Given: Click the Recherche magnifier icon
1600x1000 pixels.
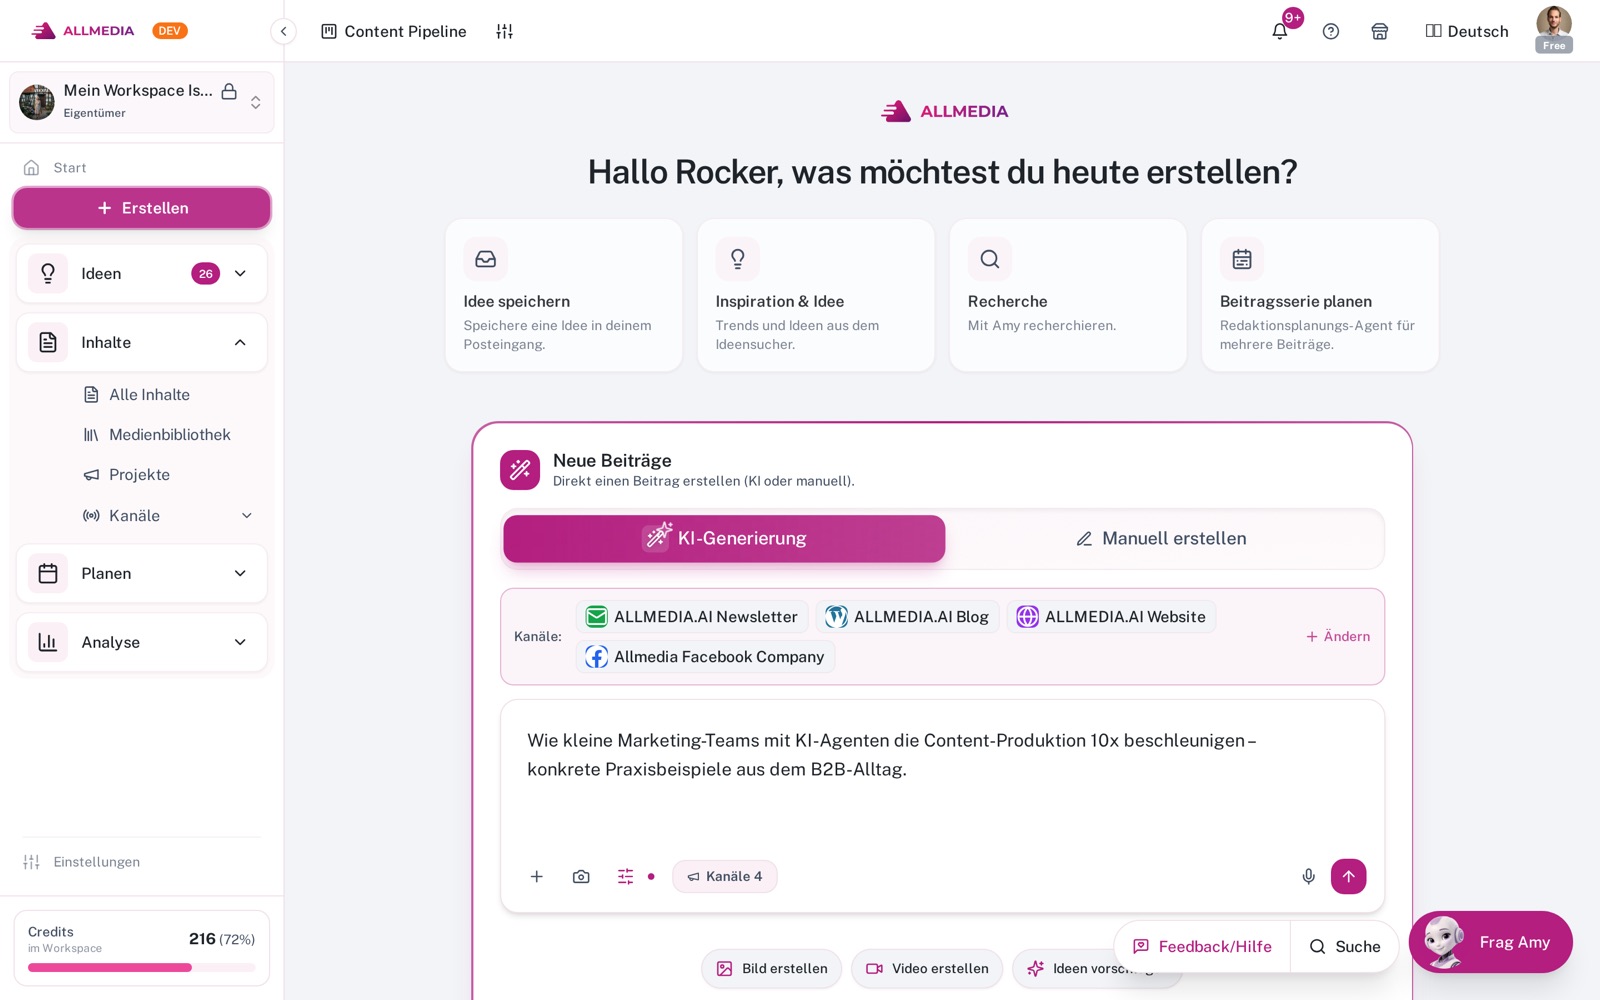Looking at the screenshot, I should [x=990, y=259].
